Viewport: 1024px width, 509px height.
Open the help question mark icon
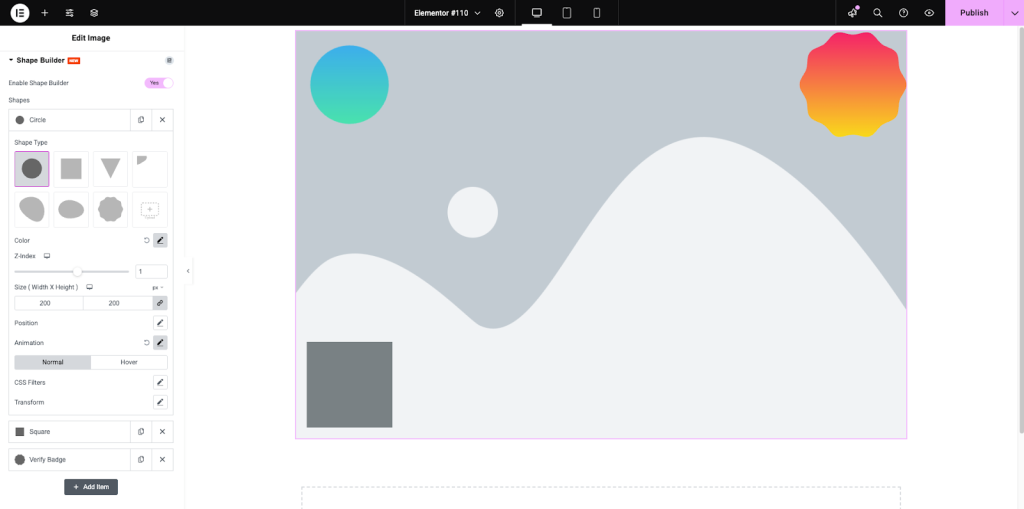(x=903, y=13)
